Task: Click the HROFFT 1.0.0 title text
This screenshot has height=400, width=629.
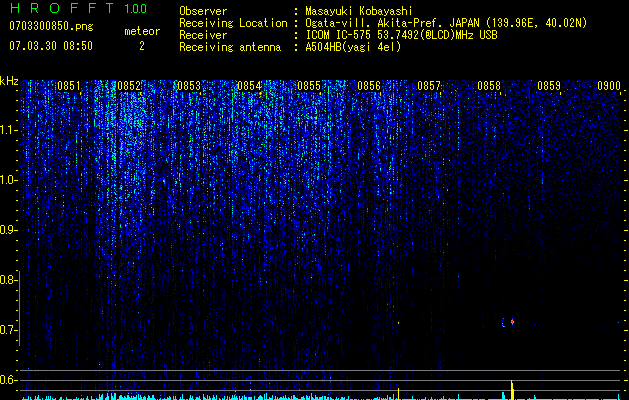Action: coord(78,8)
